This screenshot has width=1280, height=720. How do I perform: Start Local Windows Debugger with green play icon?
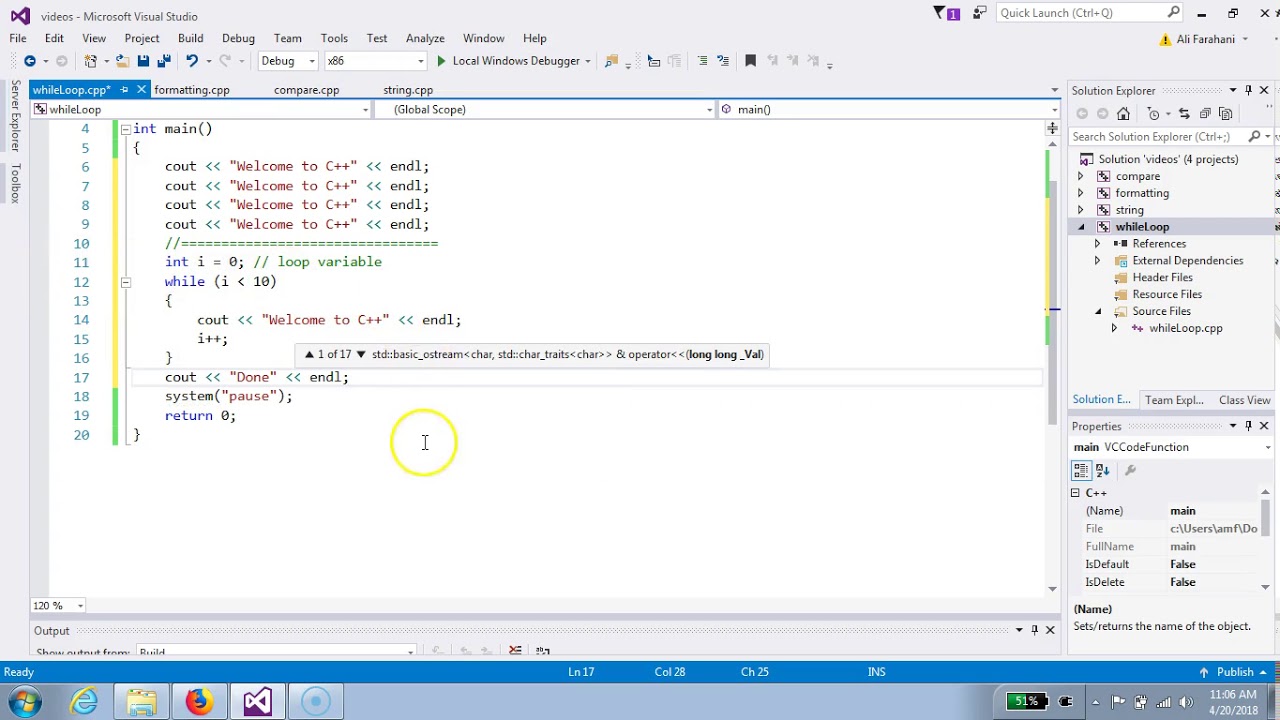tap(441, 61)
